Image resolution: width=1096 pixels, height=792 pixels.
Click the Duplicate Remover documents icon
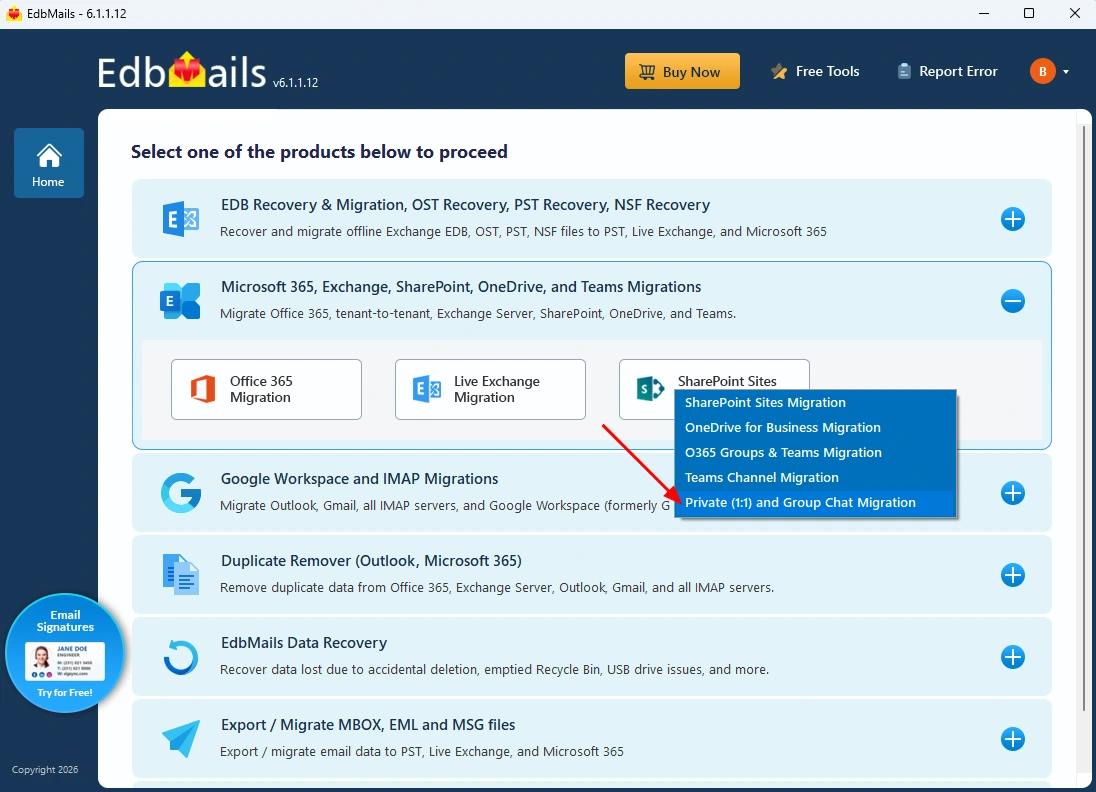[x=181, y=575]
